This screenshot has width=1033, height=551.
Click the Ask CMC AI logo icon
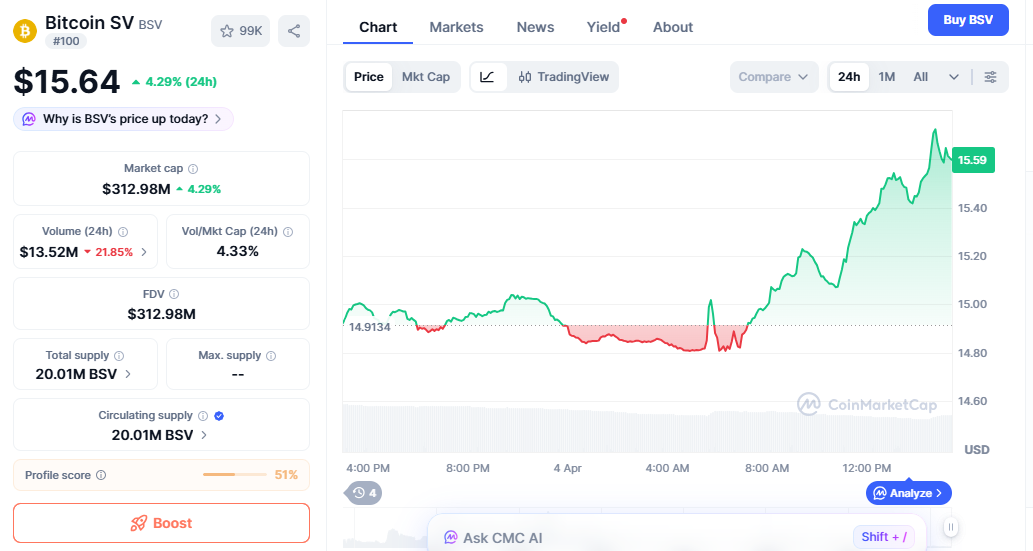451,538
